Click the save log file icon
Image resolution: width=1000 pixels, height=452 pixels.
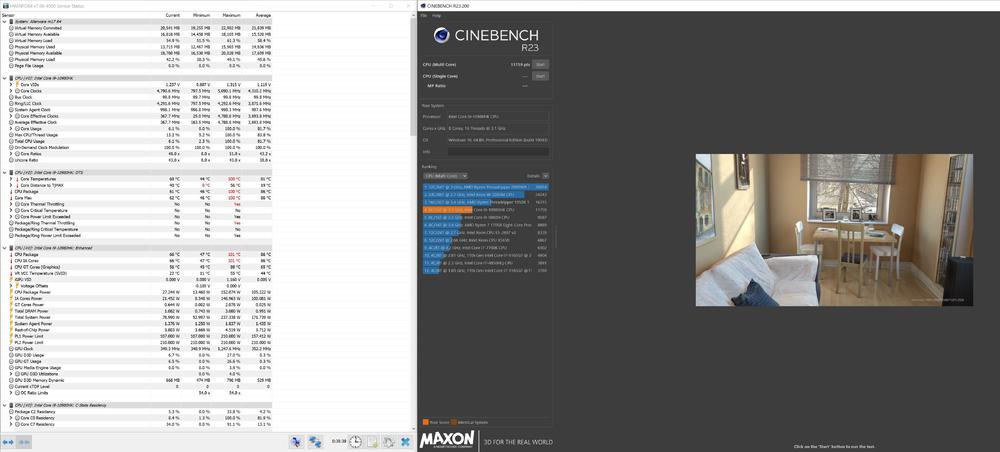(371, 441)
